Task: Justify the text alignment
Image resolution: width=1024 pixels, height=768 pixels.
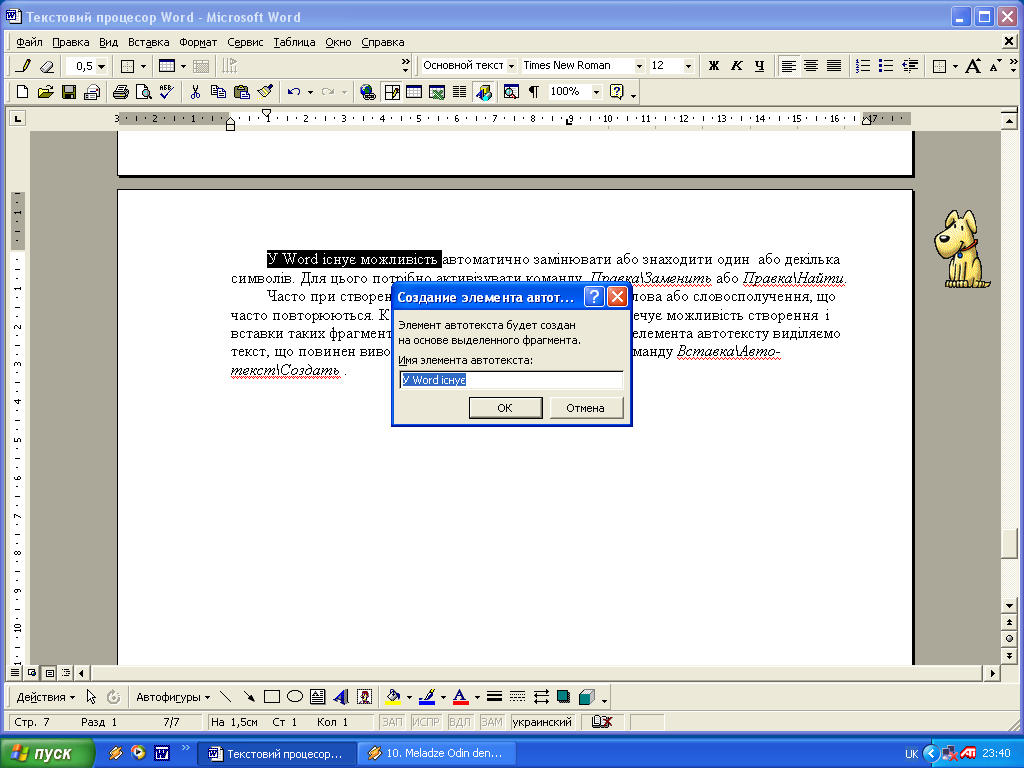Action: pos(834,66)
